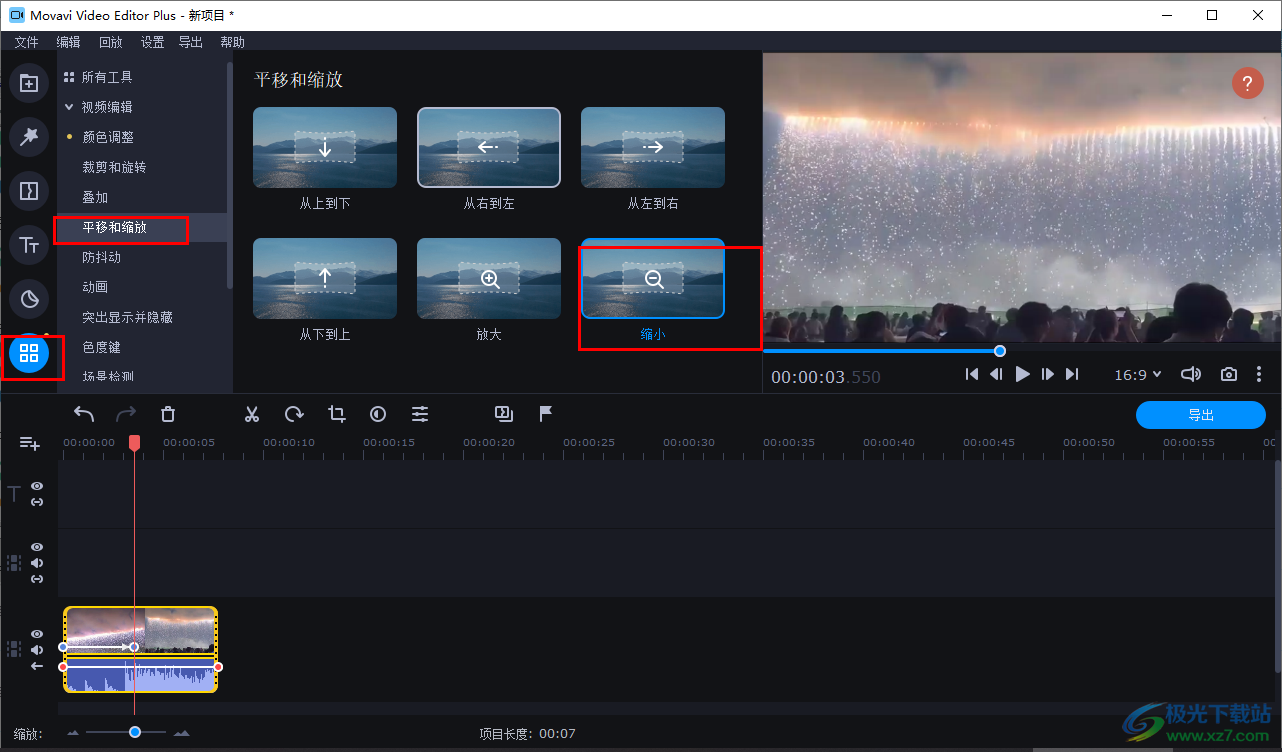Choose 放大 zoom-in preset
Screen dimensions: 1282x752
pos(489,279)
